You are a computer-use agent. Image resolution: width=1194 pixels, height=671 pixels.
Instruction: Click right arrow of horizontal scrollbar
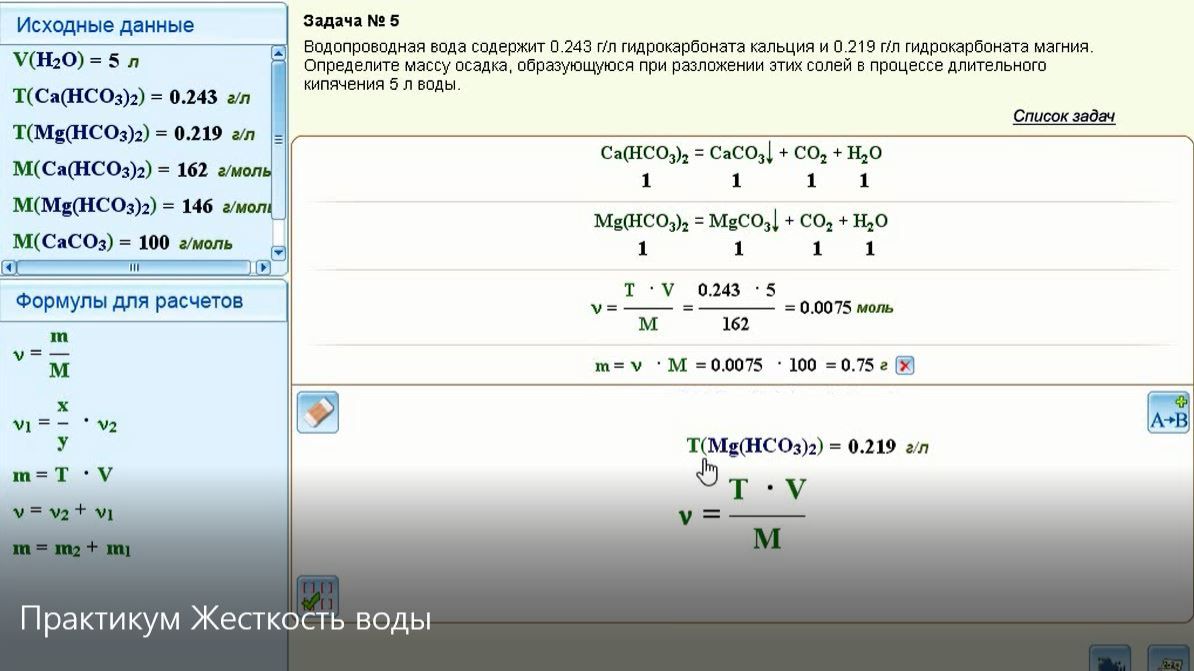pyautogui.click(x=263, y=267)
